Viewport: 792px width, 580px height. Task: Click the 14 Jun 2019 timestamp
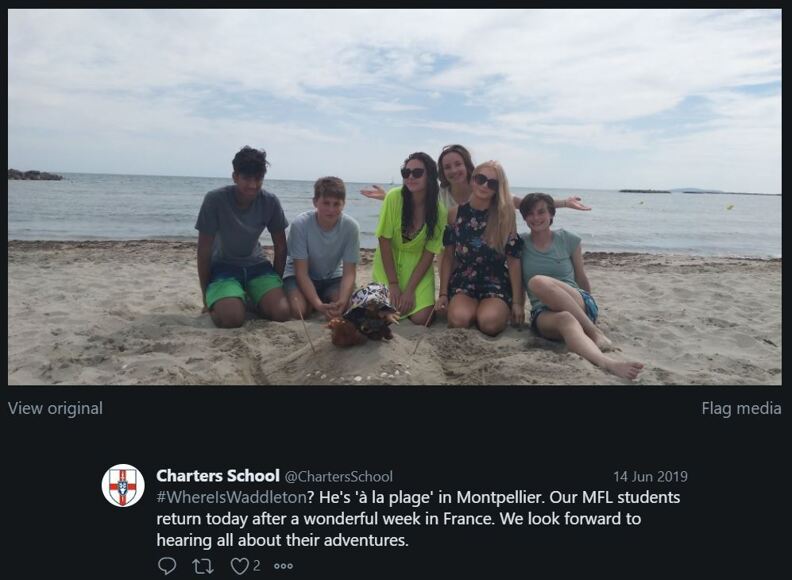(x=650, y=477)
